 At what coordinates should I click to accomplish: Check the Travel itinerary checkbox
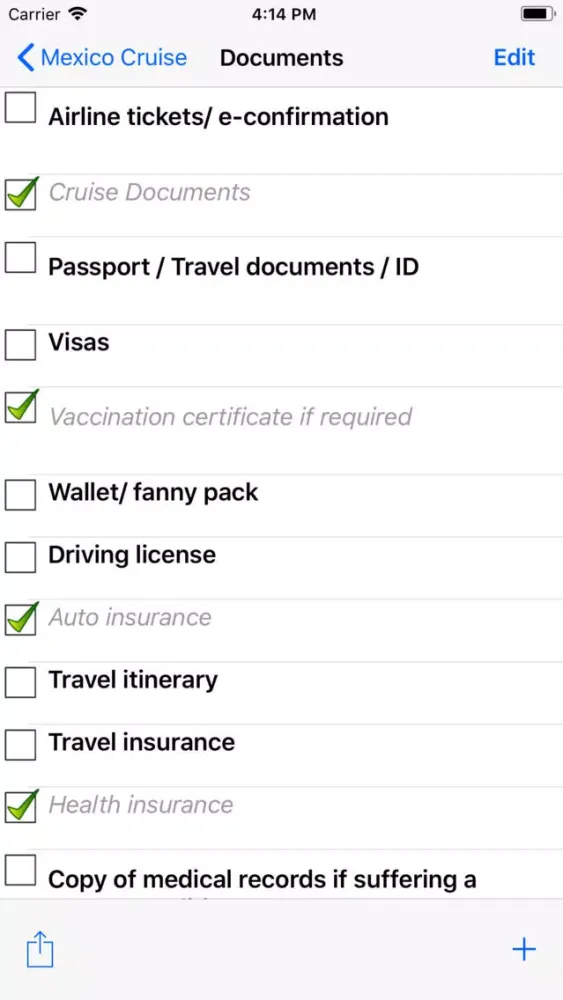point(20,682)
